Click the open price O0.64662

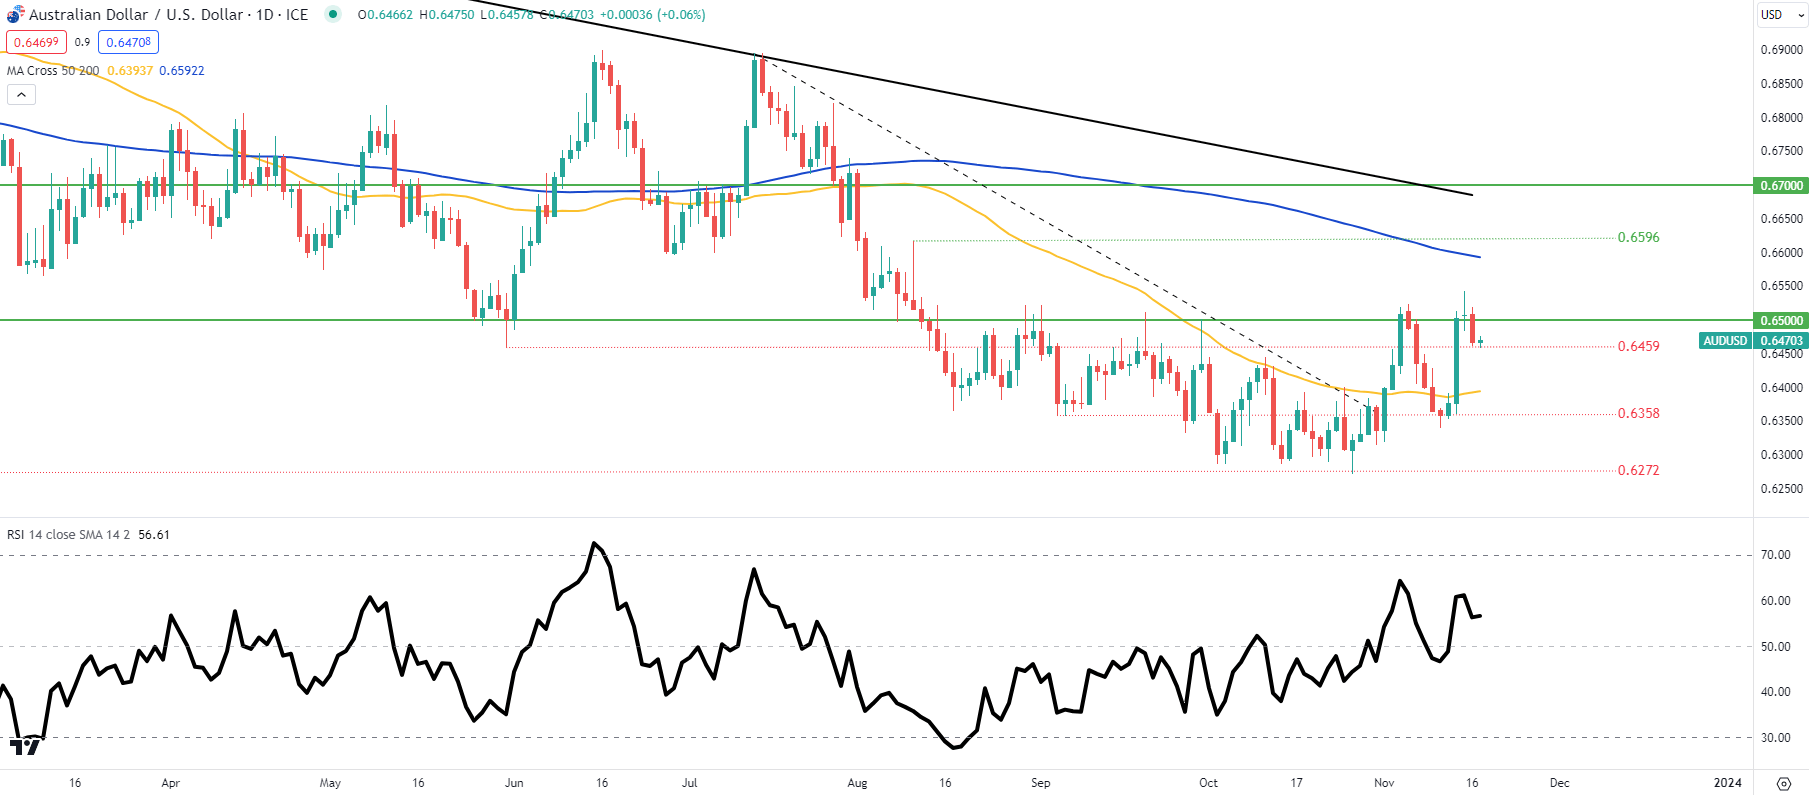pos(385,15)
